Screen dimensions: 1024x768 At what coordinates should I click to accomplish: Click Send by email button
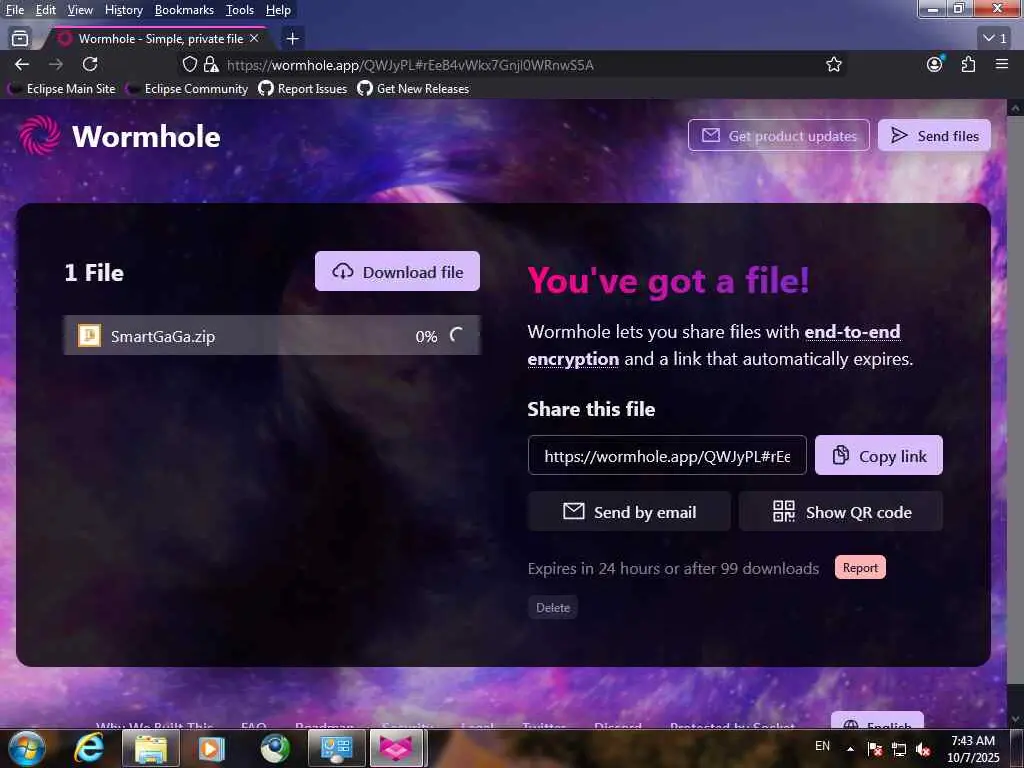tap(629, 511)
